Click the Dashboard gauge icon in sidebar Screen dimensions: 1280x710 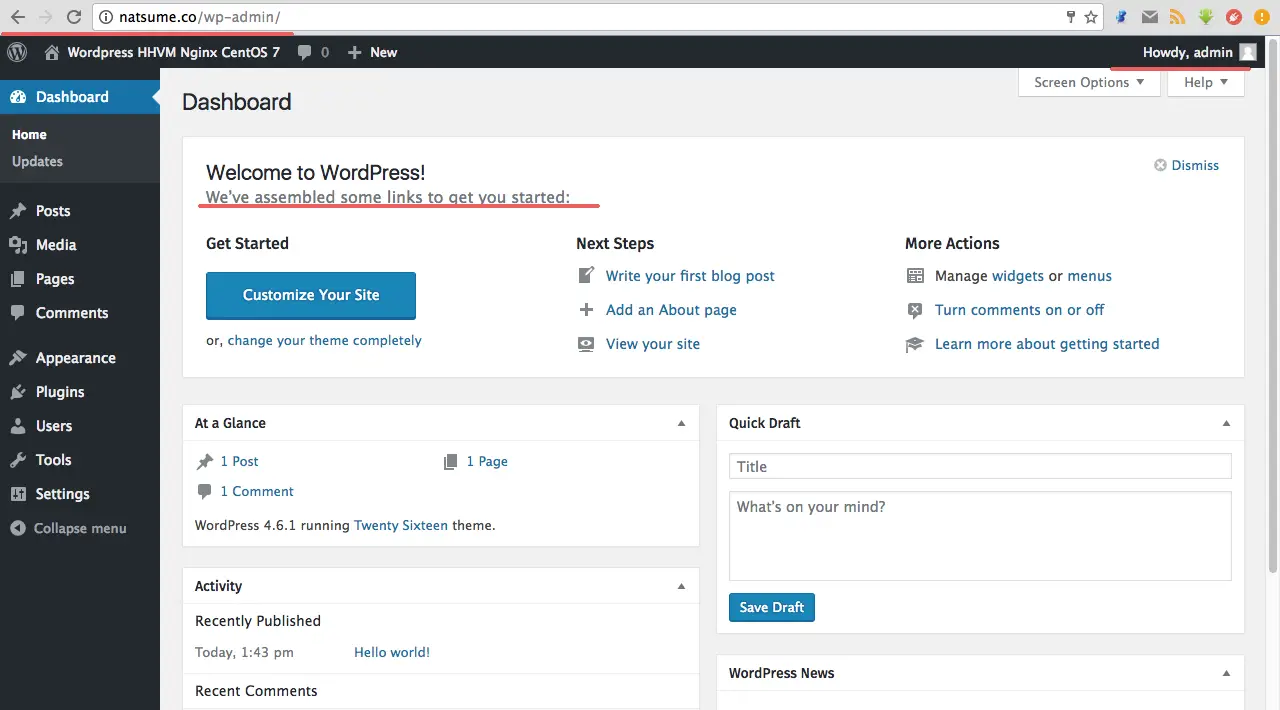click(x=17, y=97)
